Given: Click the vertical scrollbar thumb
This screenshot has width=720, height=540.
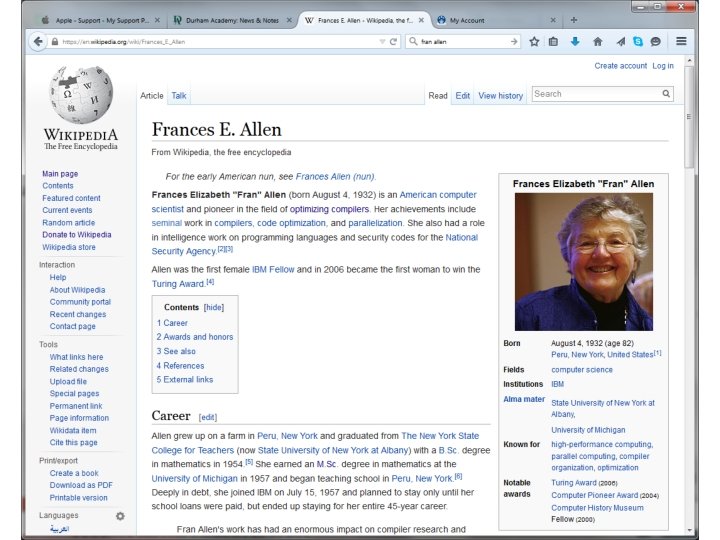Looking at the screenshot, I should [689, 117].
